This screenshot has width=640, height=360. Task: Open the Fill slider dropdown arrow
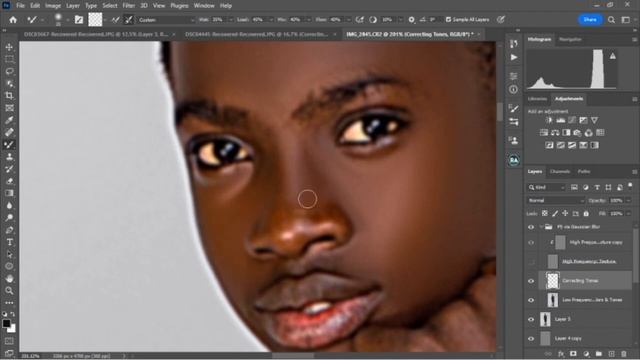(628, 213)
